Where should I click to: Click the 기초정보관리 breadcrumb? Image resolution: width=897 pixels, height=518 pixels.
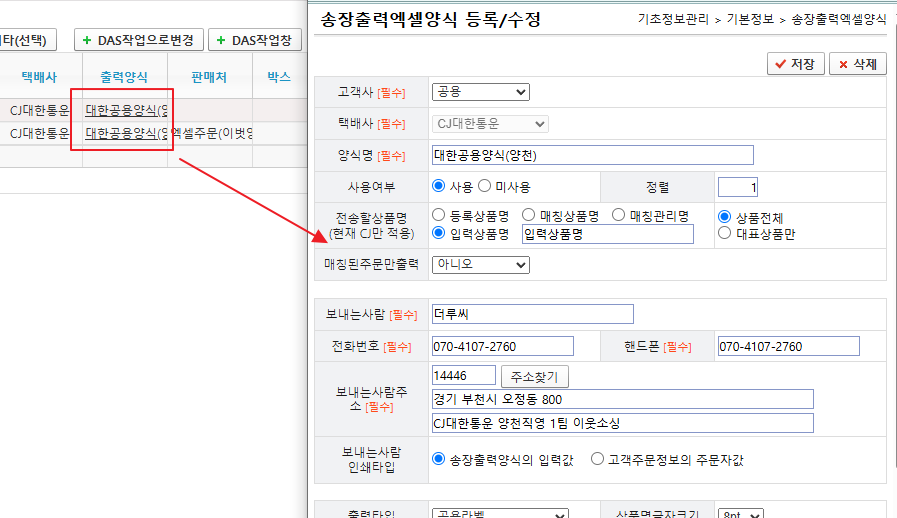(673, 19)
